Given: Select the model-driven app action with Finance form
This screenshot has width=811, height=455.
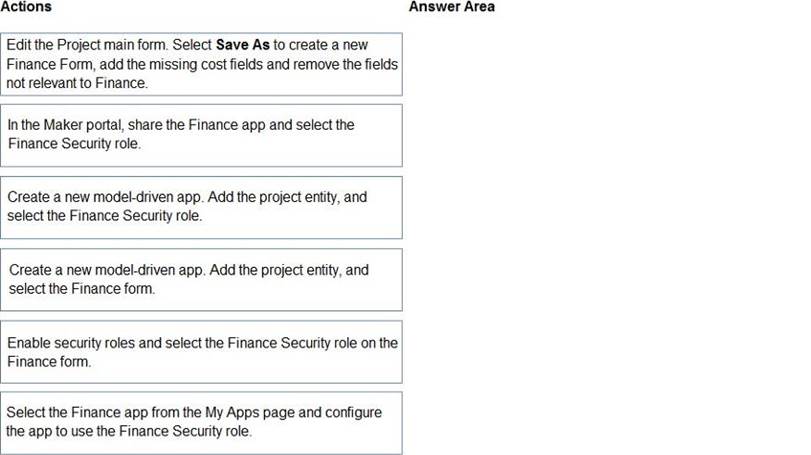Looking at the screenshot, I should (x=202, y=279).
